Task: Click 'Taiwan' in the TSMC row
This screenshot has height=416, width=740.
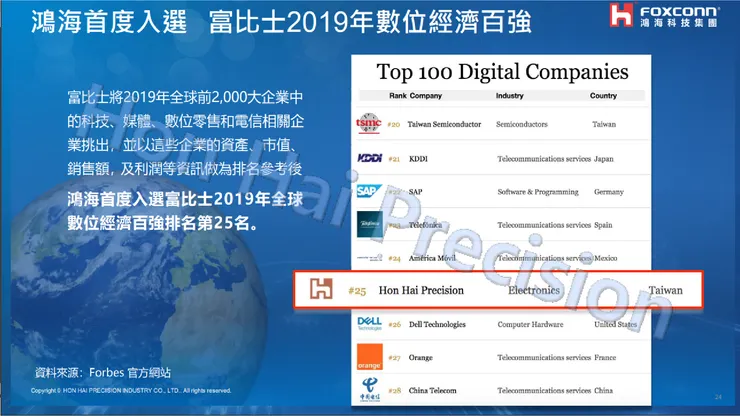Action: pos(604,124)
